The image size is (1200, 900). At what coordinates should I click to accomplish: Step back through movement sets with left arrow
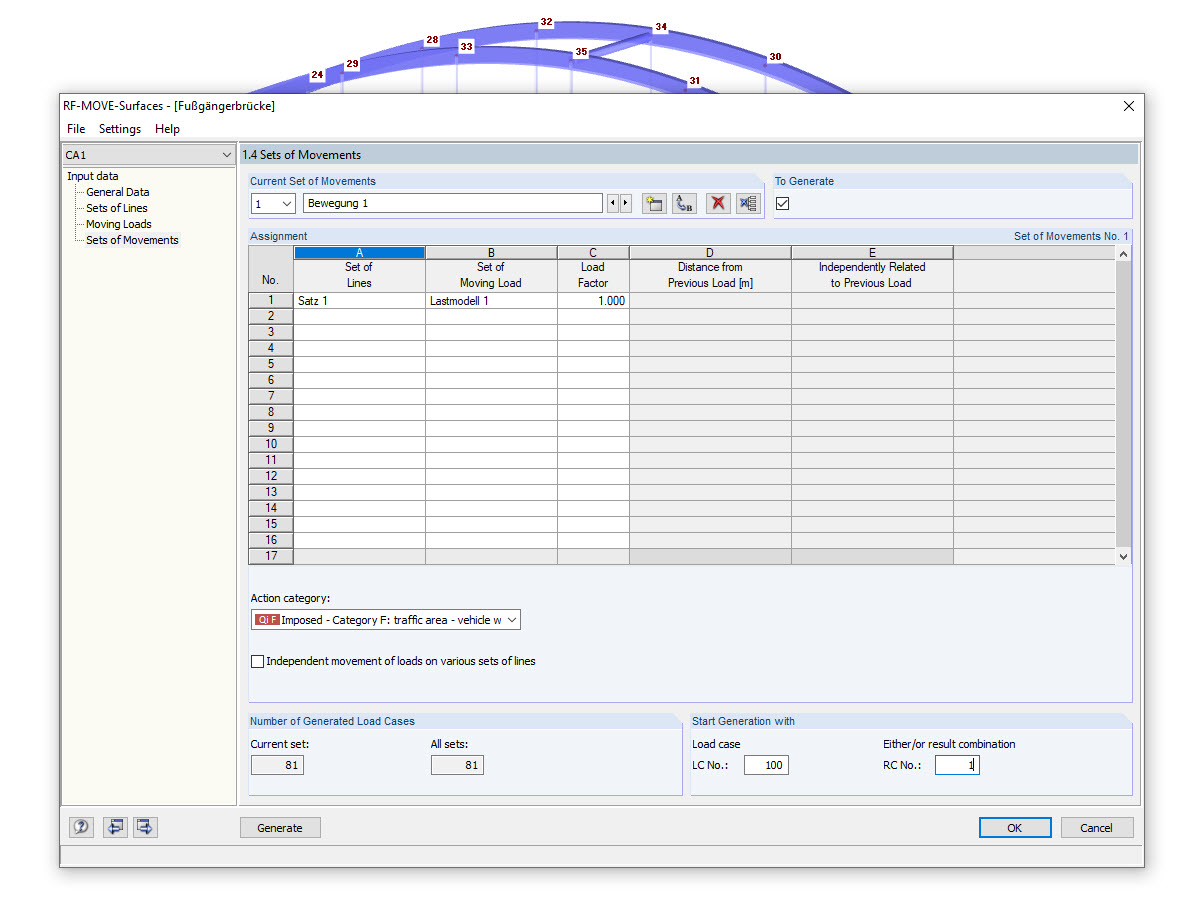tap(613, 203)
